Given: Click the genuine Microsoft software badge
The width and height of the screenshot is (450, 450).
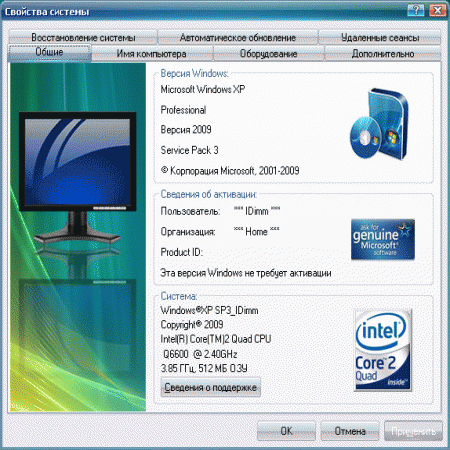Looking at the screenshot, I should coord(383,239).
